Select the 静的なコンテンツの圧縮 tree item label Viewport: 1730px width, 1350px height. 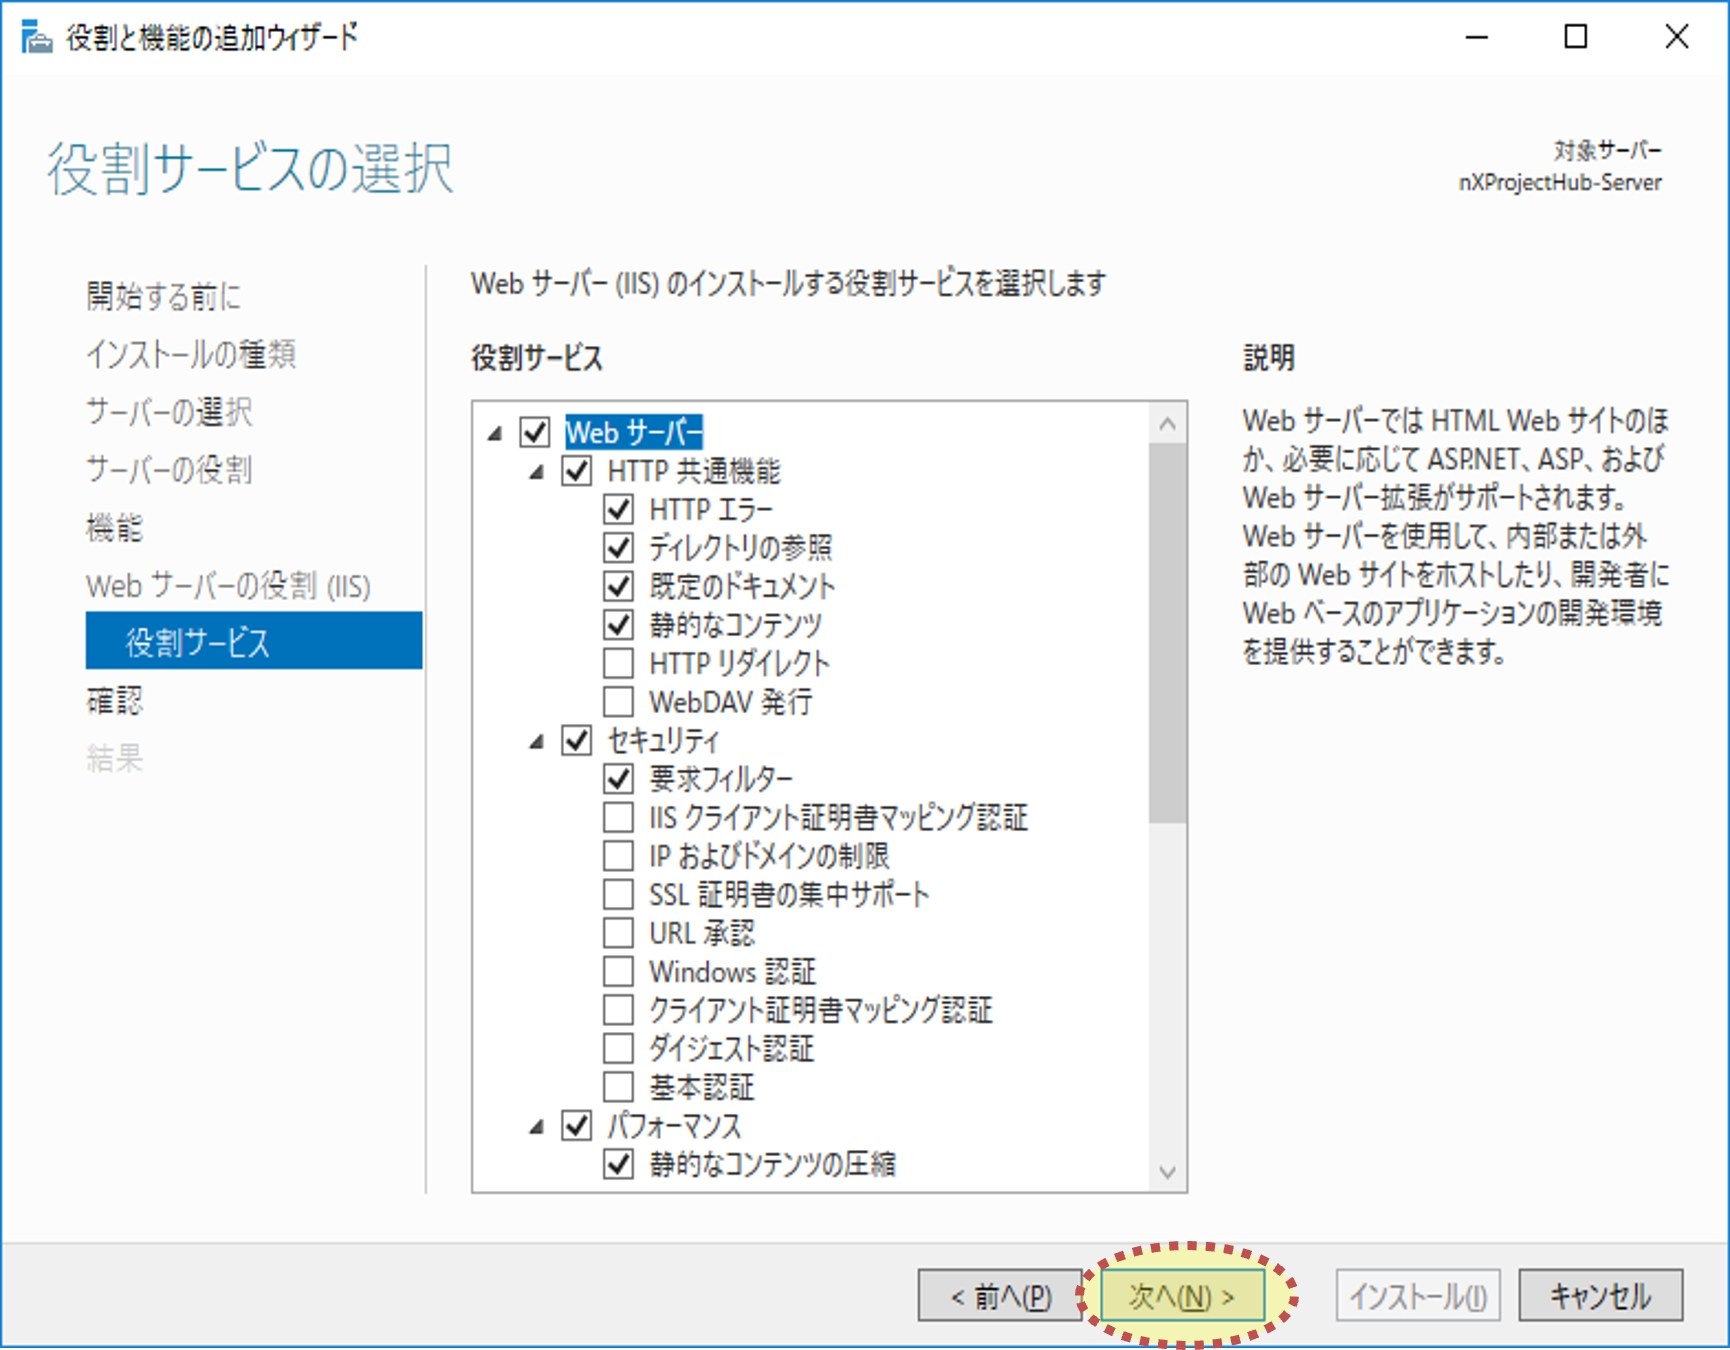(x=772, y=1164)
